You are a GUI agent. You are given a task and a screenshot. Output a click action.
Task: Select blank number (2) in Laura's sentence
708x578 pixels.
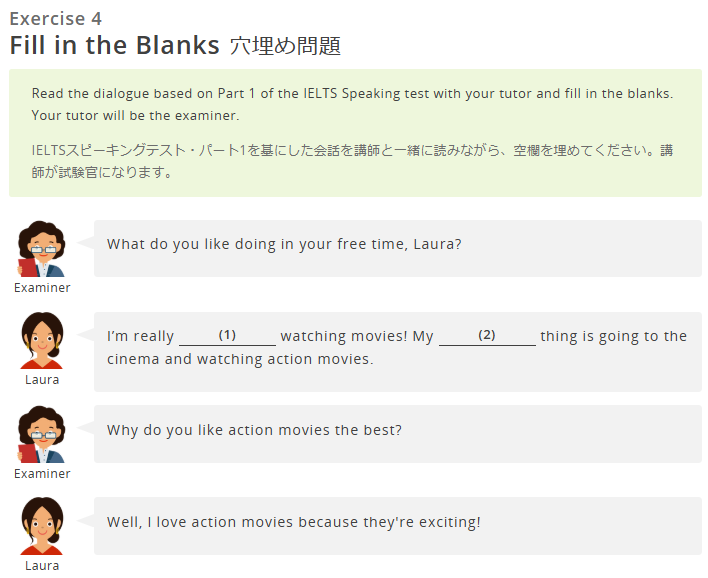click(487, 336)
